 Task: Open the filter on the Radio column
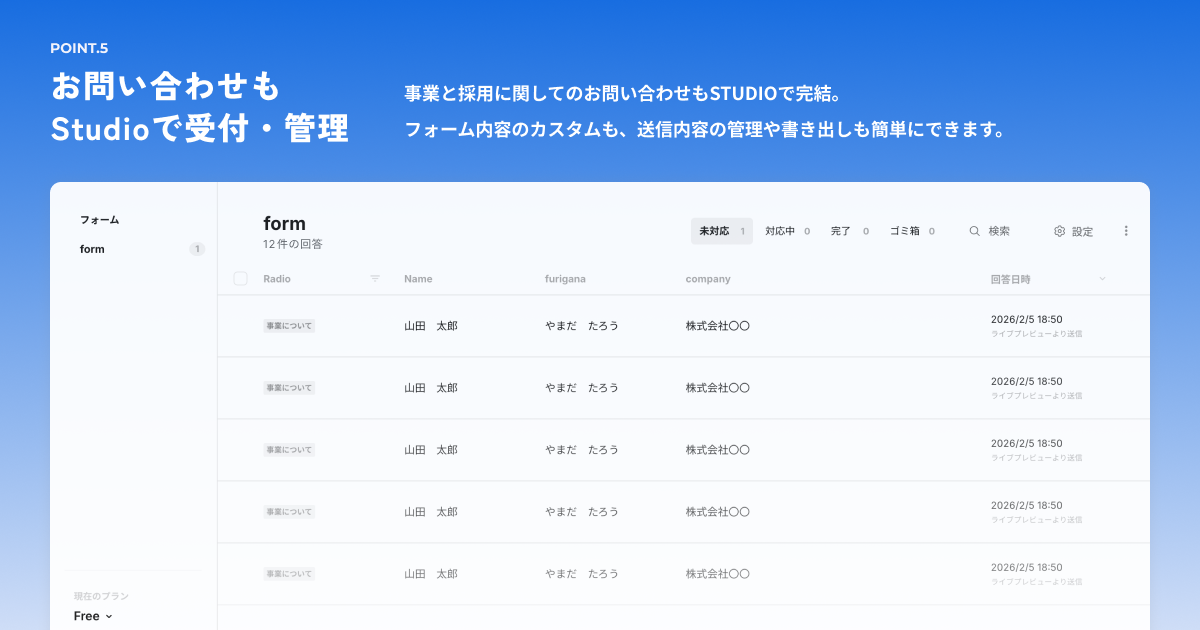coord(375,279)
